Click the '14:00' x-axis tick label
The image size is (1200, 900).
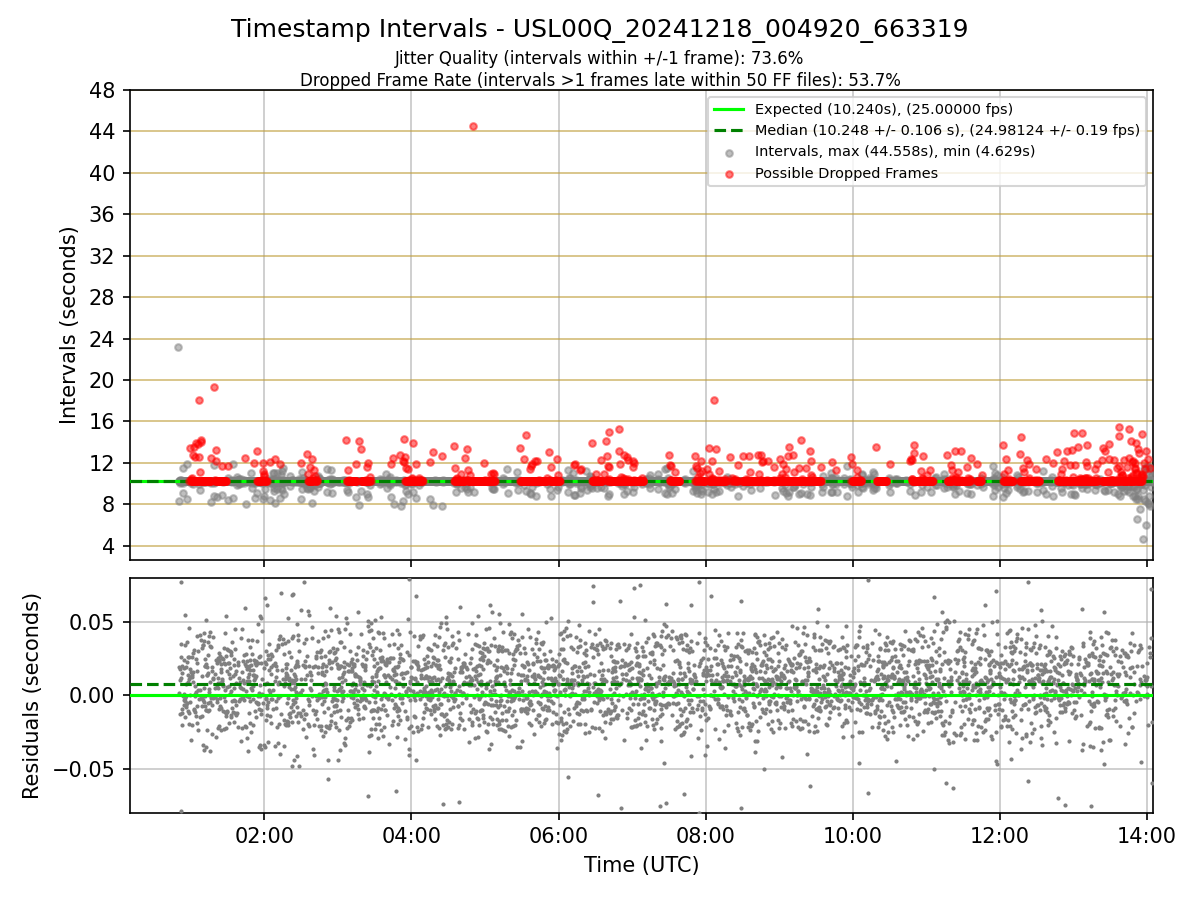[x=1147, y=834]
